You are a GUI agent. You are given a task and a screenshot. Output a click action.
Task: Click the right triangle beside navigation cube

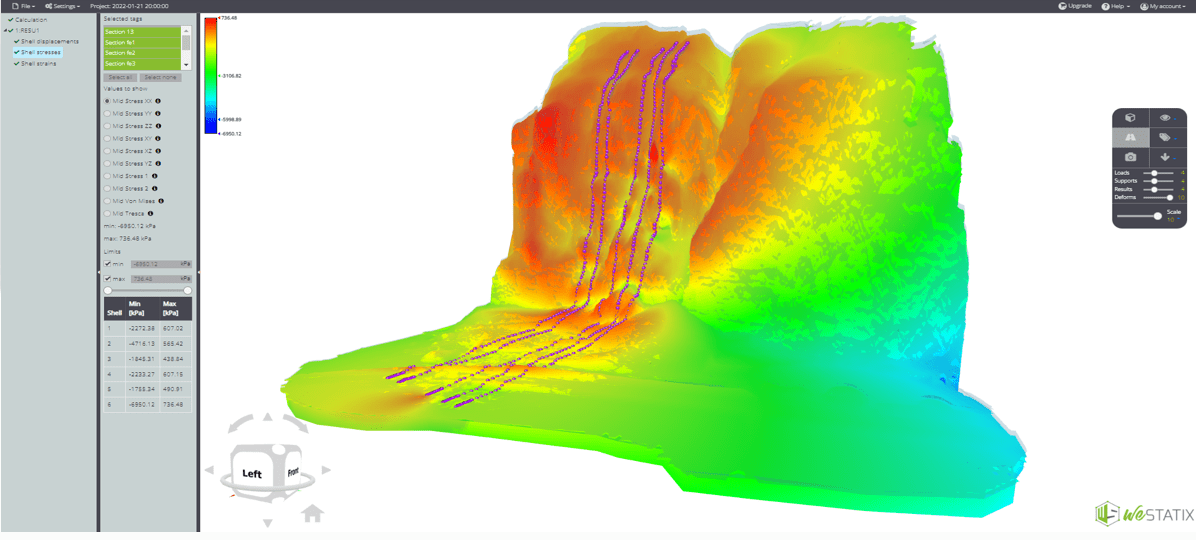(x=326, y=471)
